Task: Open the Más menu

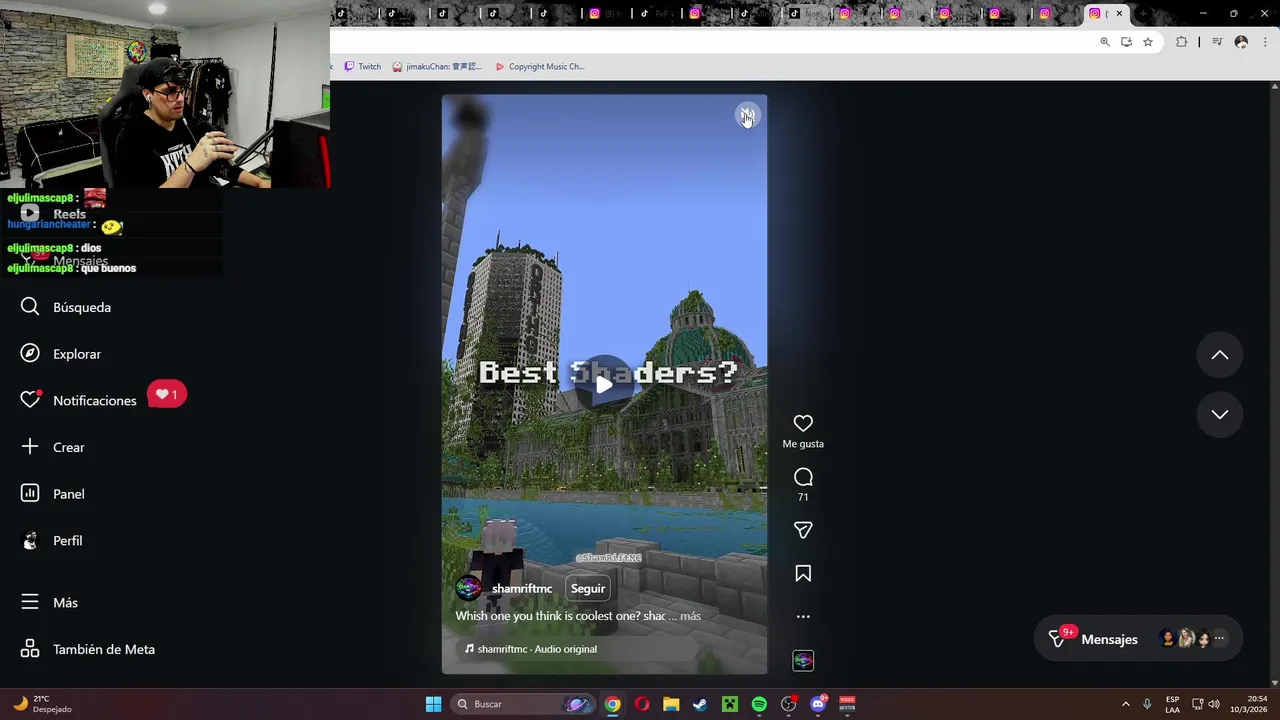Action: pyautogui.click(x=49, y=602)
